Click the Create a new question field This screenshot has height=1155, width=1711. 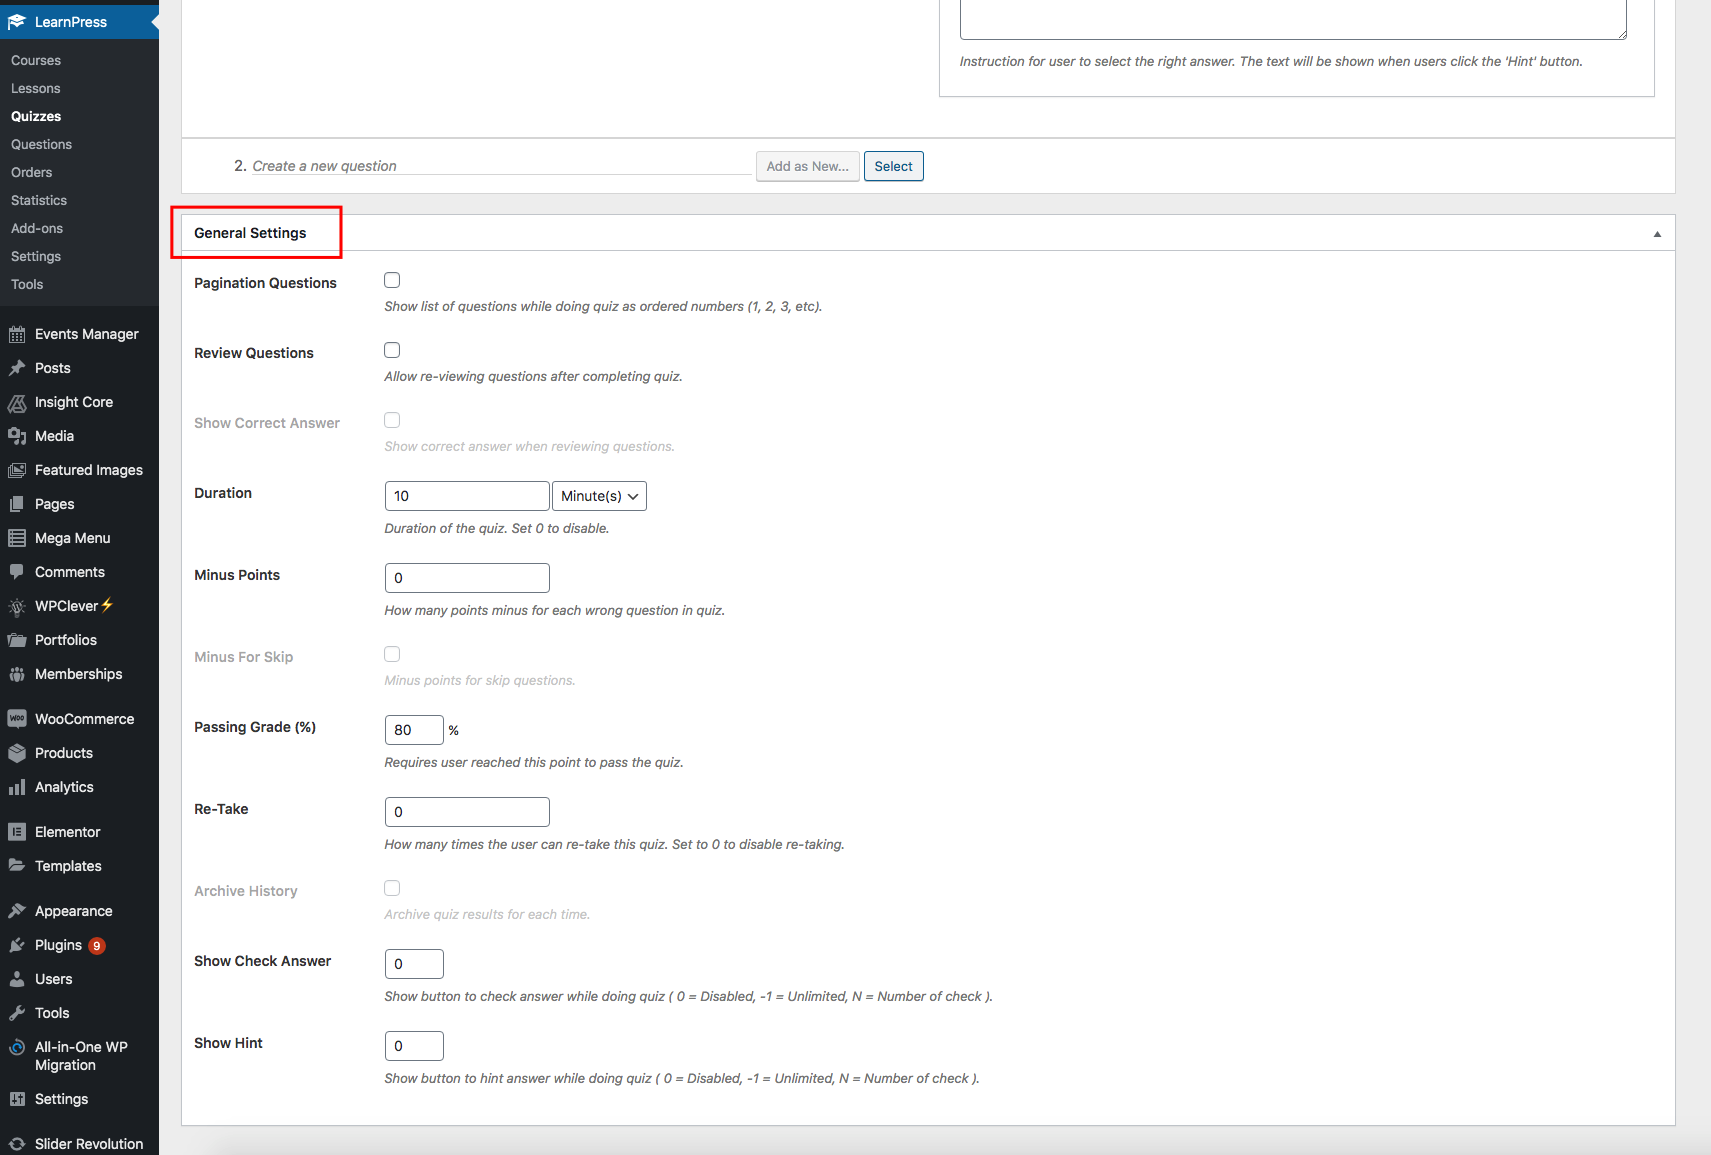[x=500, y=166]
